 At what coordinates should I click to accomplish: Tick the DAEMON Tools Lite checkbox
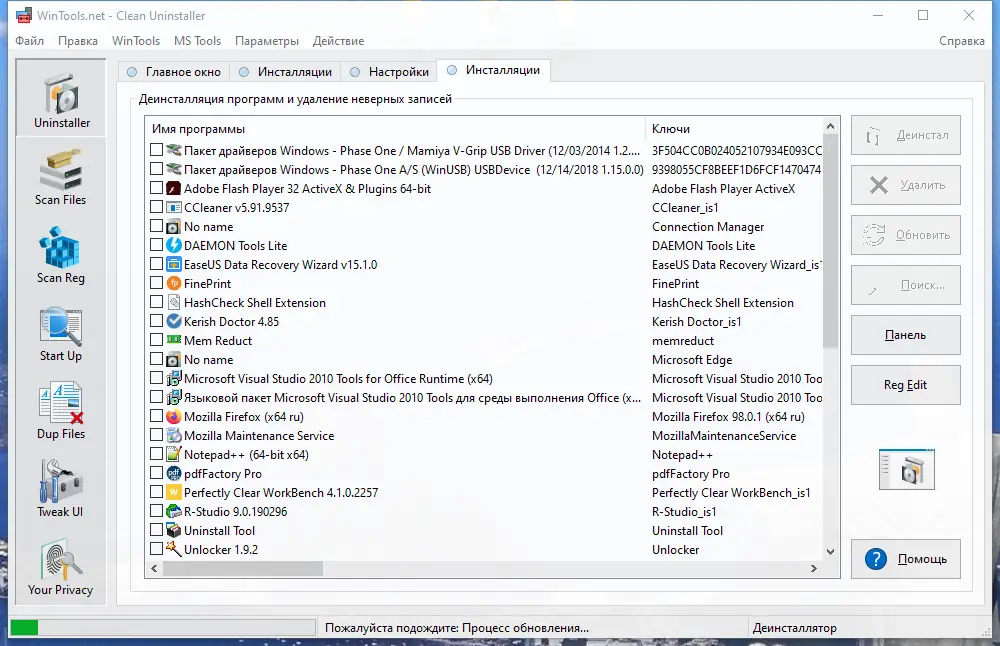coord(156,245)
